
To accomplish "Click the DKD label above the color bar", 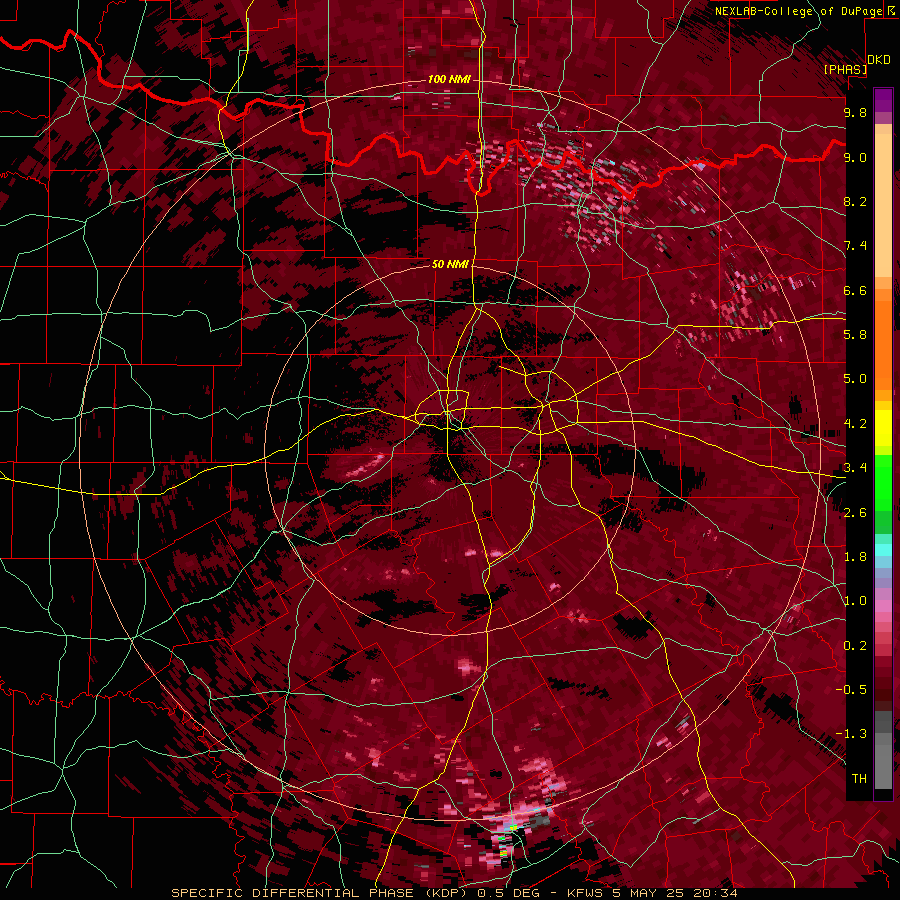I will tap(879, 60).
